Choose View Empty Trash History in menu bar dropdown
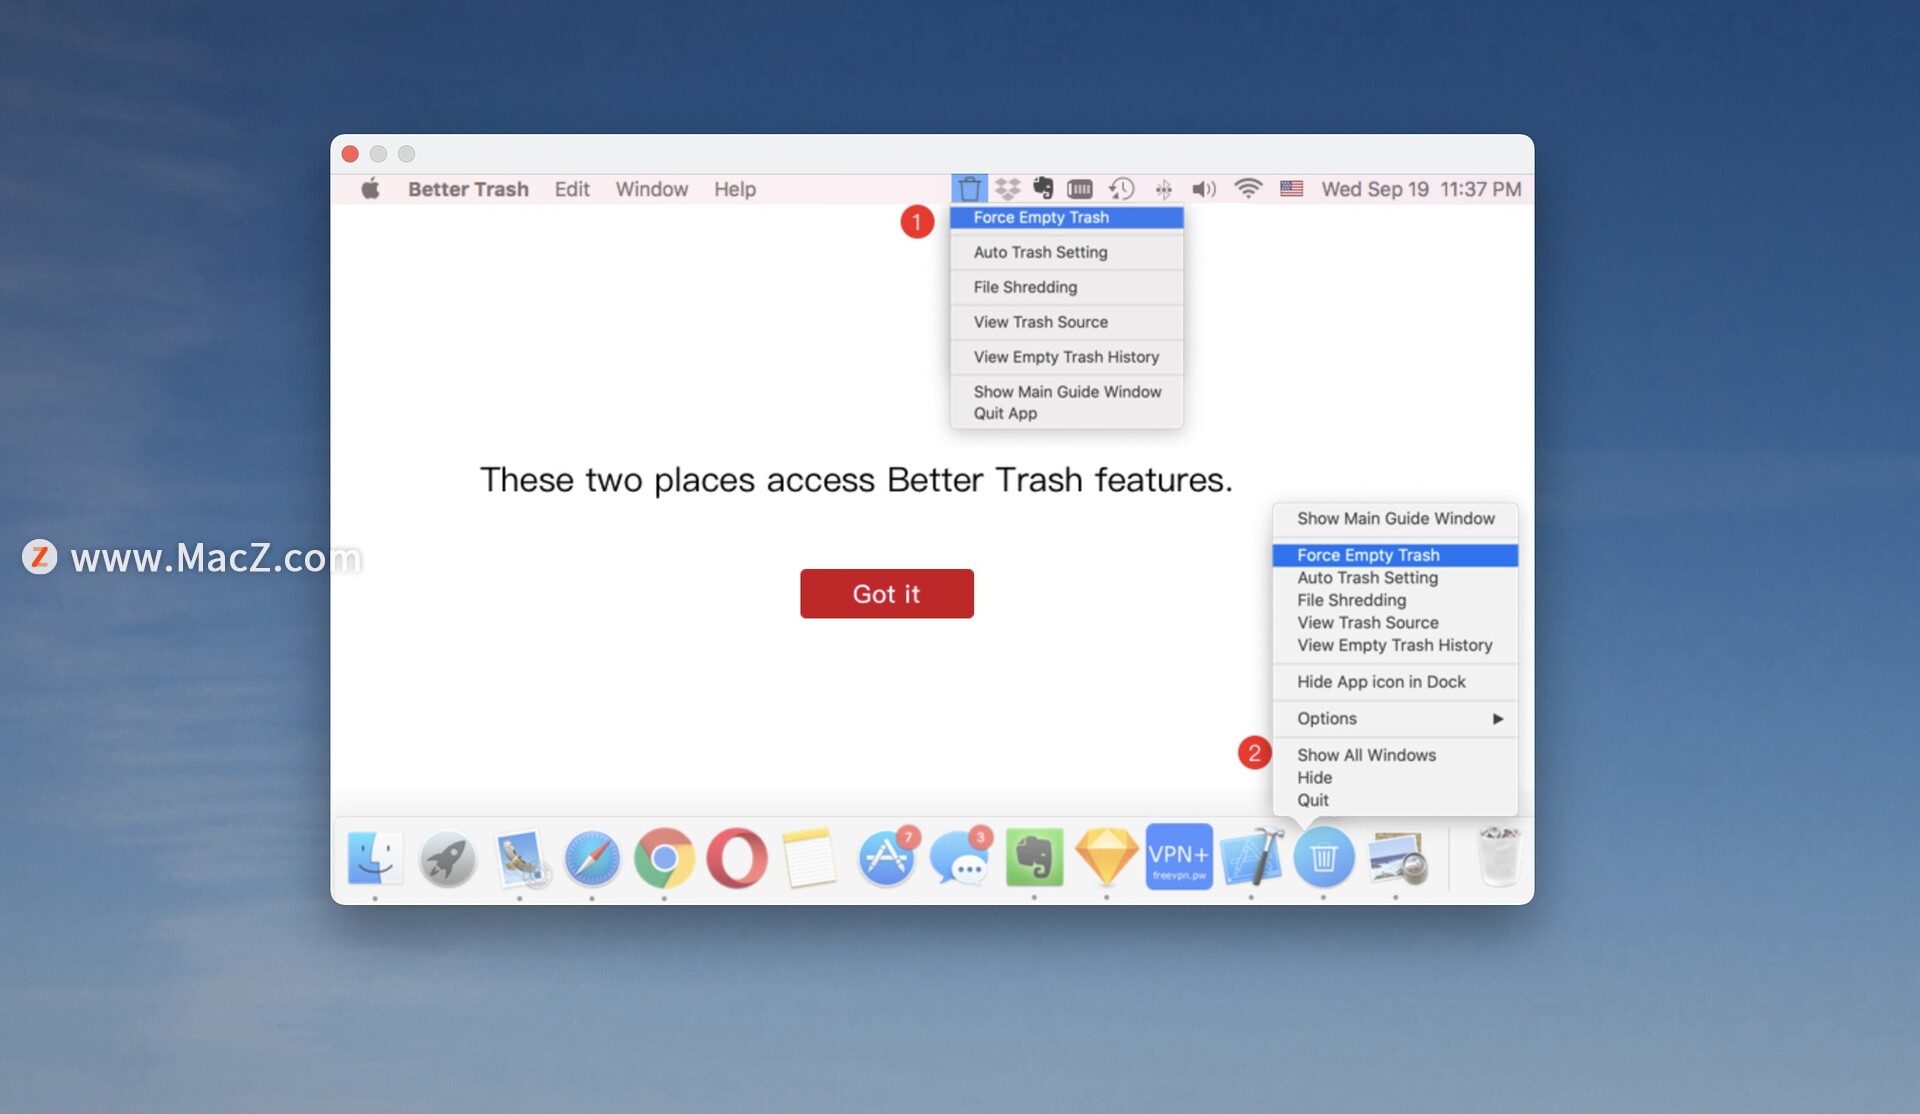This screenshot has width=1920, height=1114. 1066,357
